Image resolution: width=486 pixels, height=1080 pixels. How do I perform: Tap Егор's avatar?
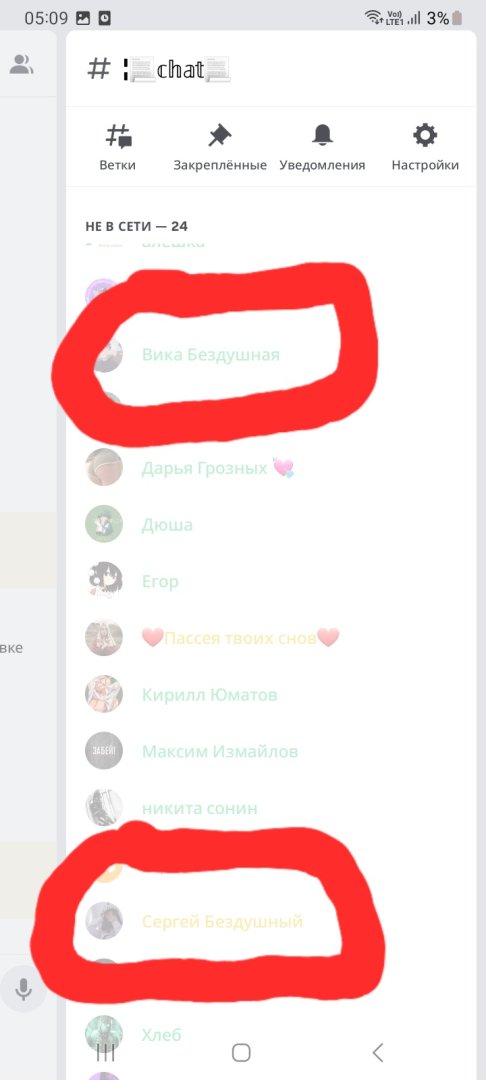pyautogui.click(x=103, y=581)
